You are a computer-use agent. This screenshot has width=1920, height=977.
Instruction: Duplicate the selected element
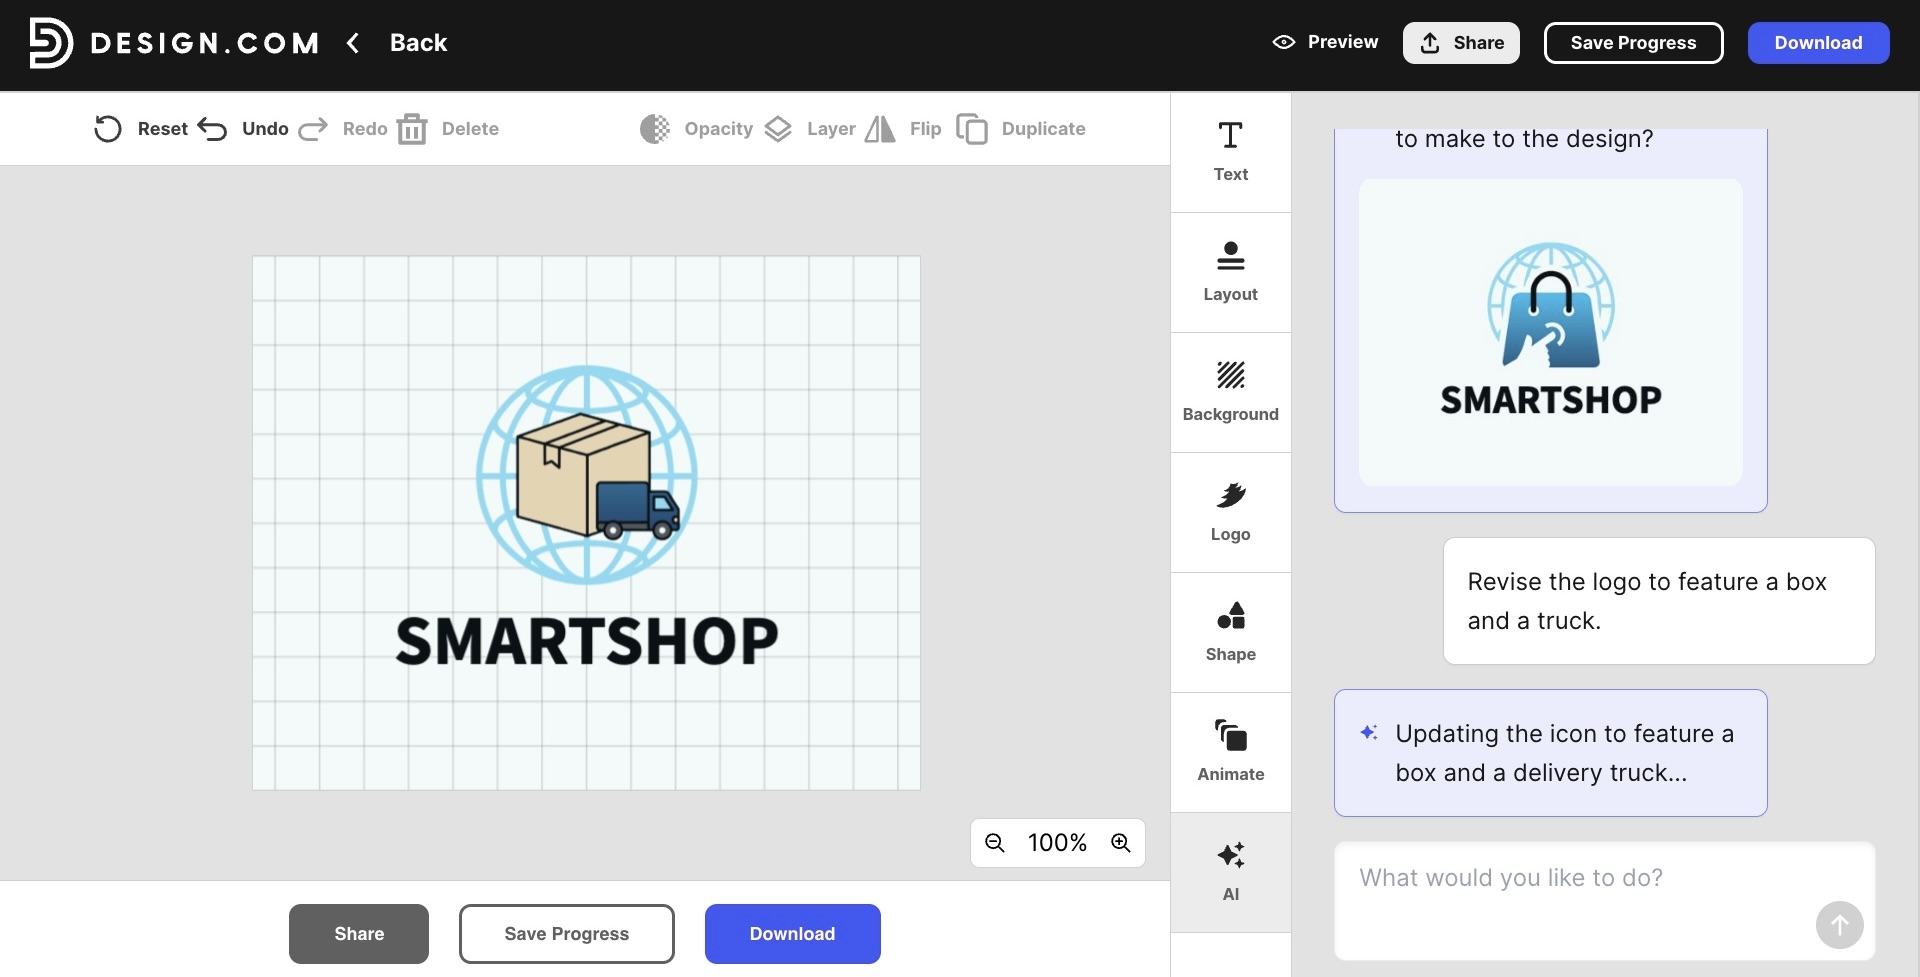click(1021, 129)
